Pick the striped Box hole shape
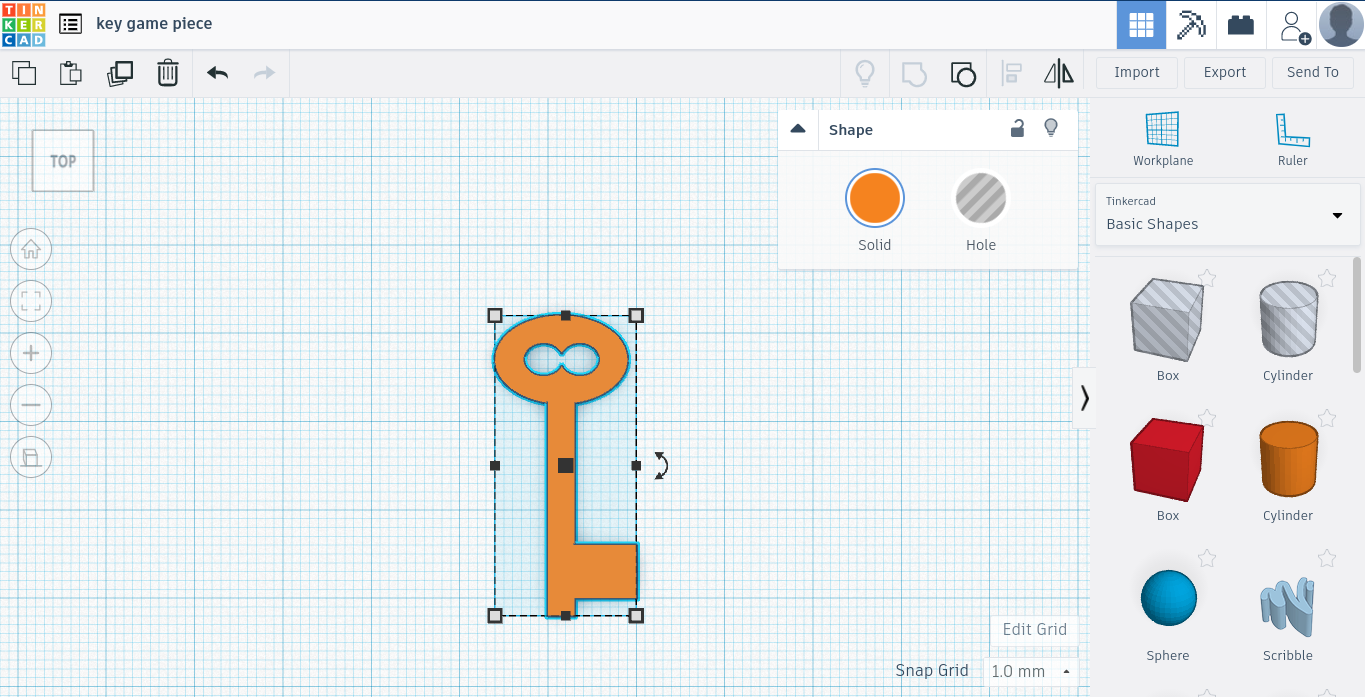This screenshot has height=697, width=1365. point(1167,320)
